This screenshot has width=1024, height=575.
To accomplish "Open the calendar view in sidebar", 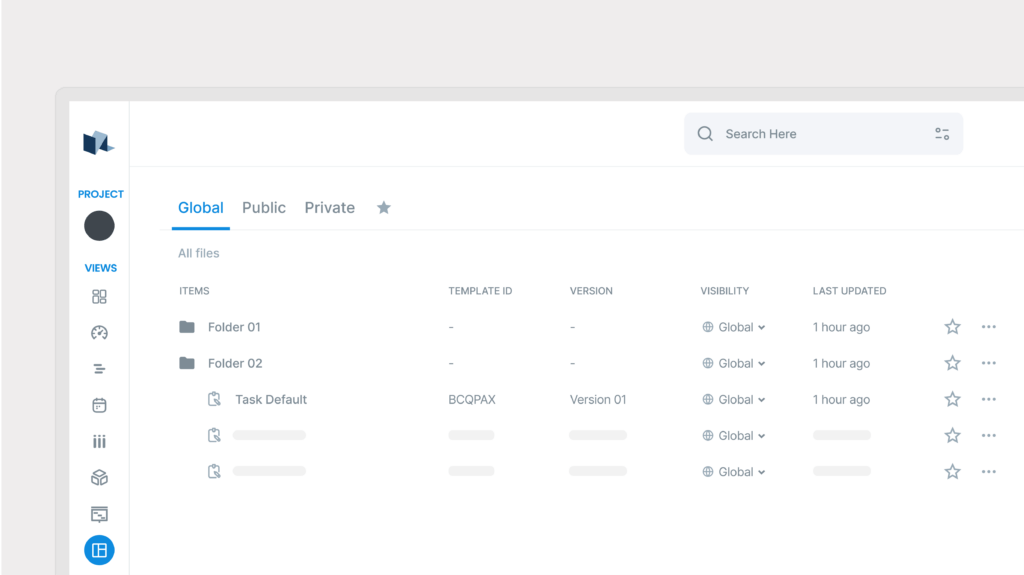I will [99, 406].
